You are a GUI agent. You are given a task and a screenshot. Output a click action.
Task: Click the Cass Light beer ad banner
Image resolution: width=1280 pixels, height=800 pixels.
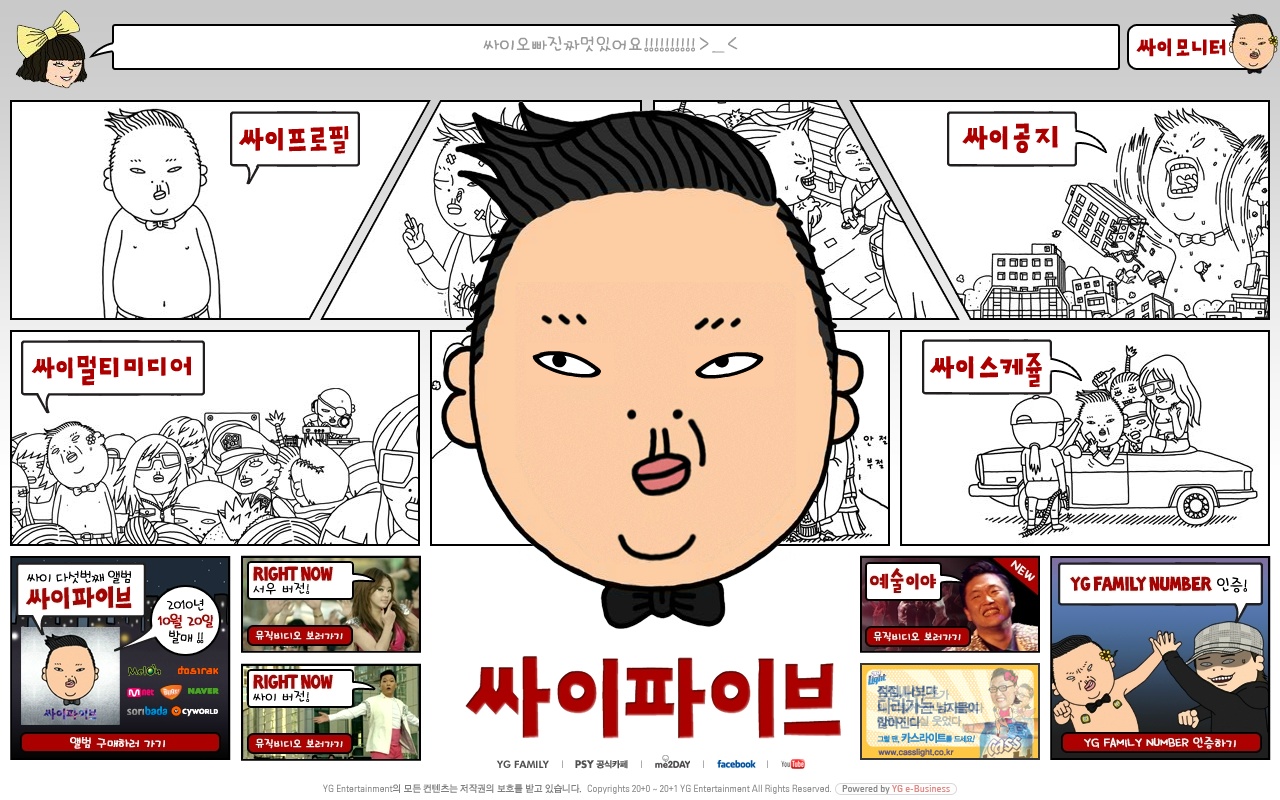click(x=950, y=712)
